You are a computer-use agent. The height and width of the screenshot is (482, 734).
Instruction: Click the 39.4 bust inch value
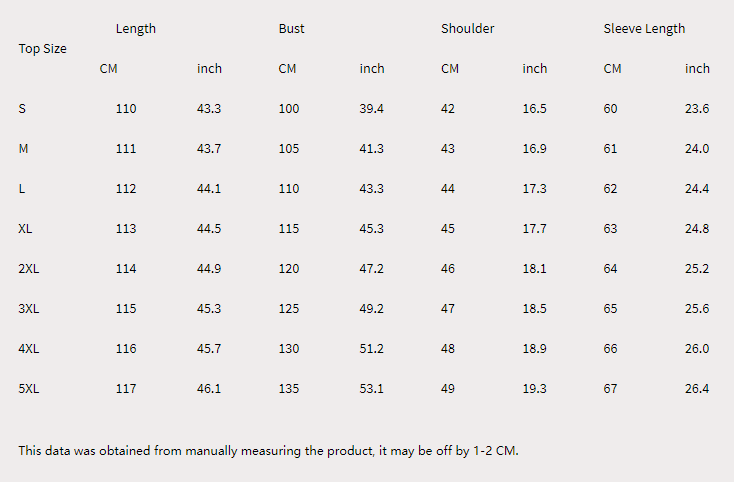371,109
